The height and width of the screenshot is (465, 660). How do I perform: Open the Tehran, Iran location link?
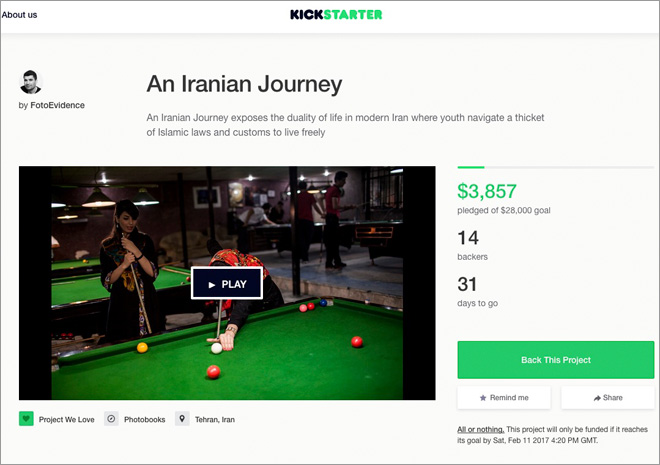click(215, 420)
